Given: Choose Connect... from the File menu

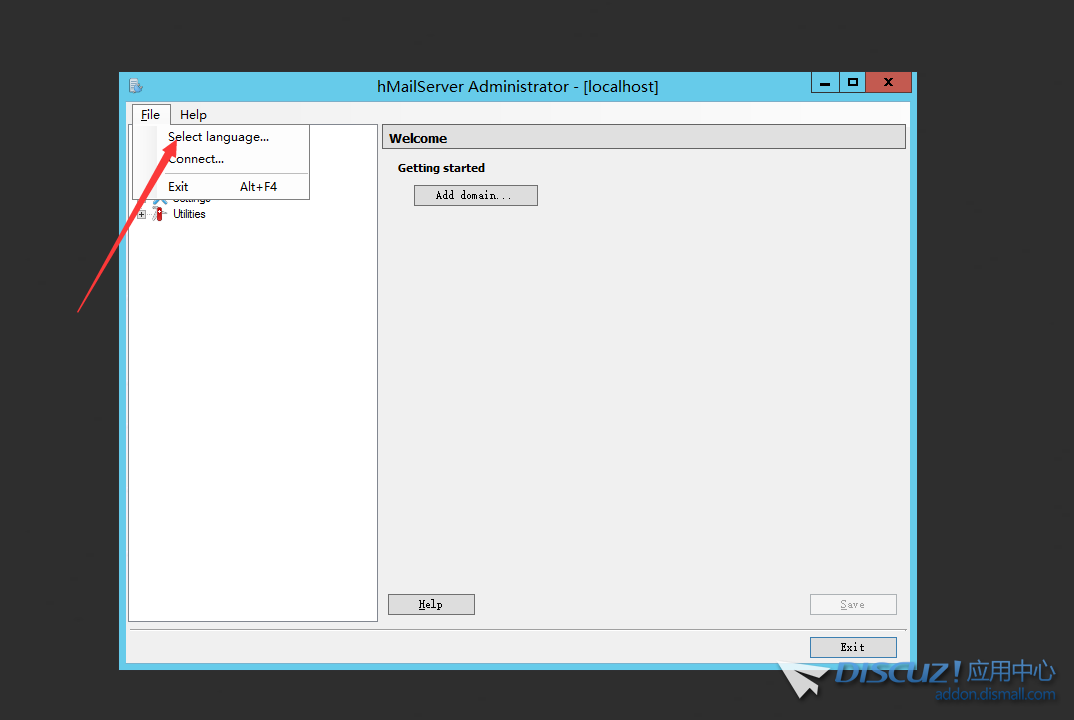Looking at the screenshot, I should [x=196, y=159].
